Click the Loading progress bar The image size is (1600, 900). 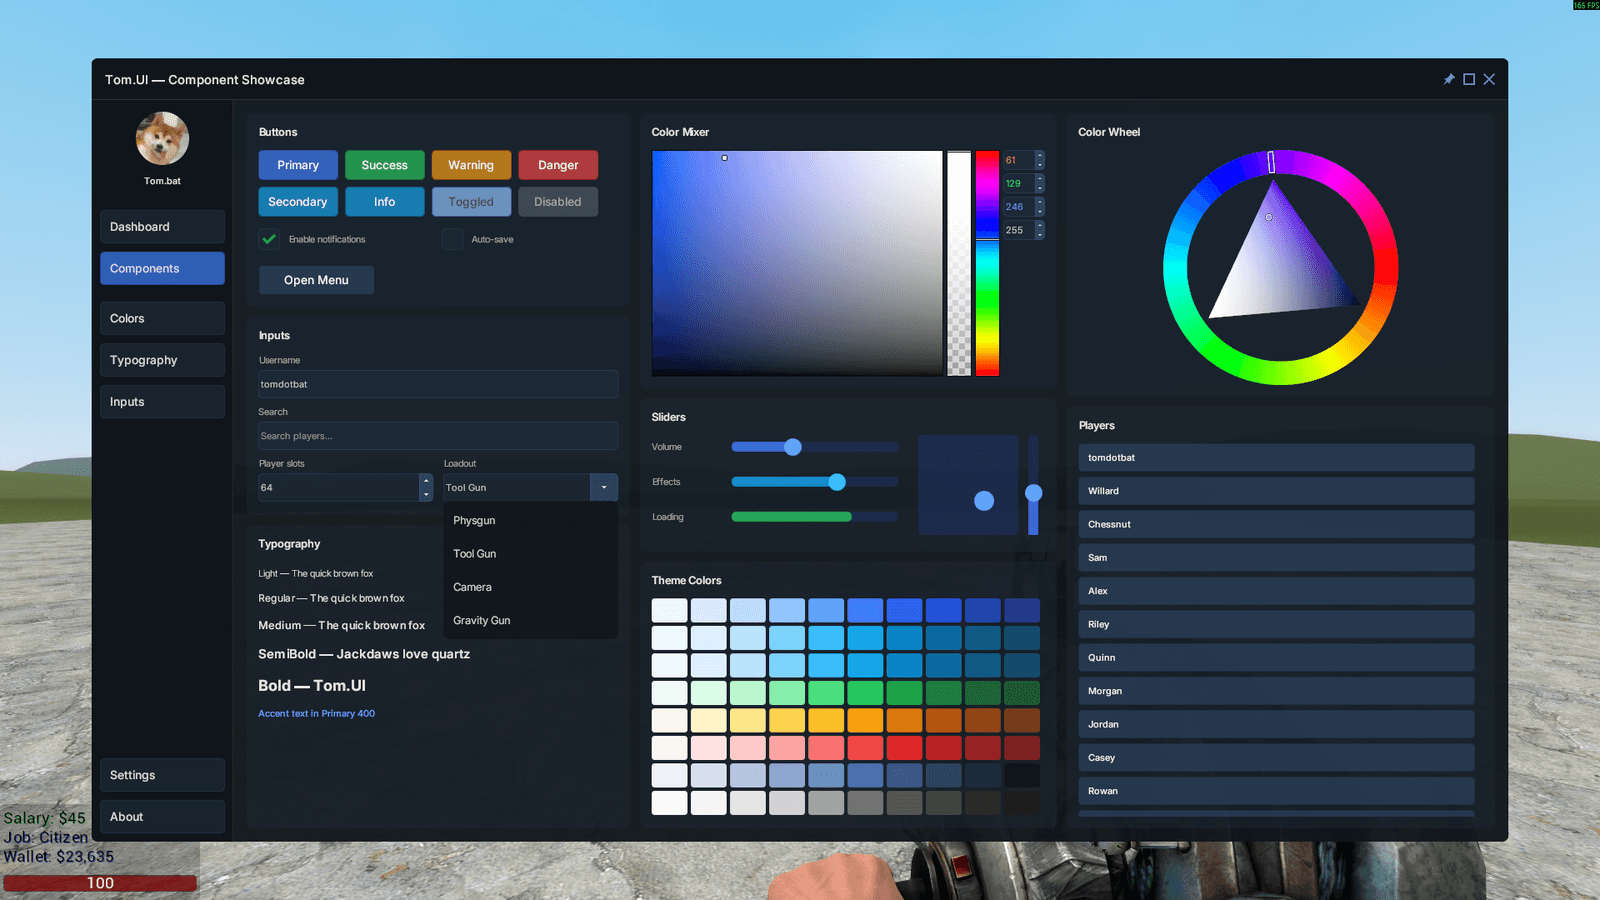click(x=815, y=517)
